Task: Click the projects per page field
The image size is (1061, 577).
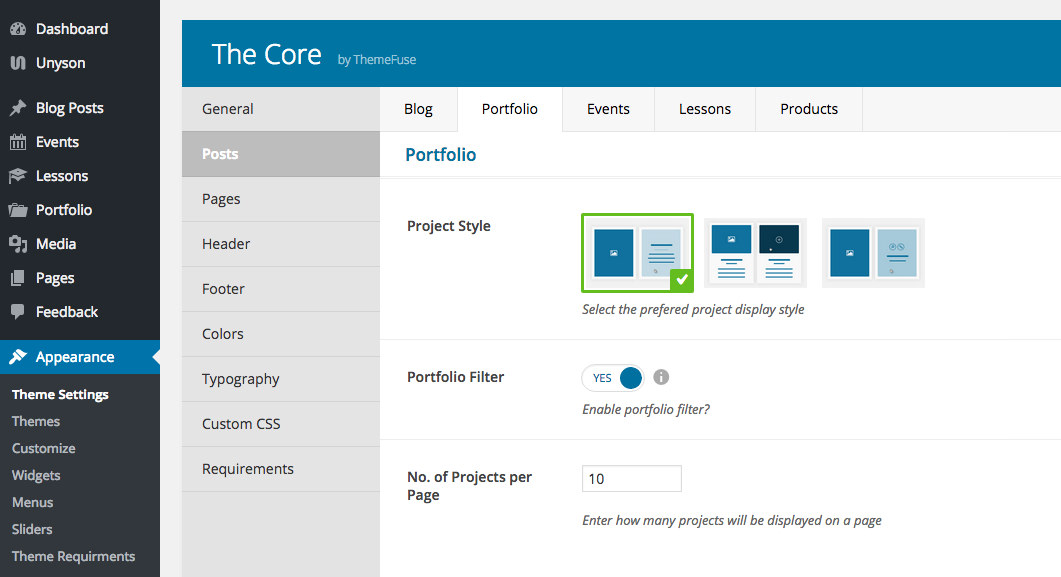Action: [x=631, y=479]
